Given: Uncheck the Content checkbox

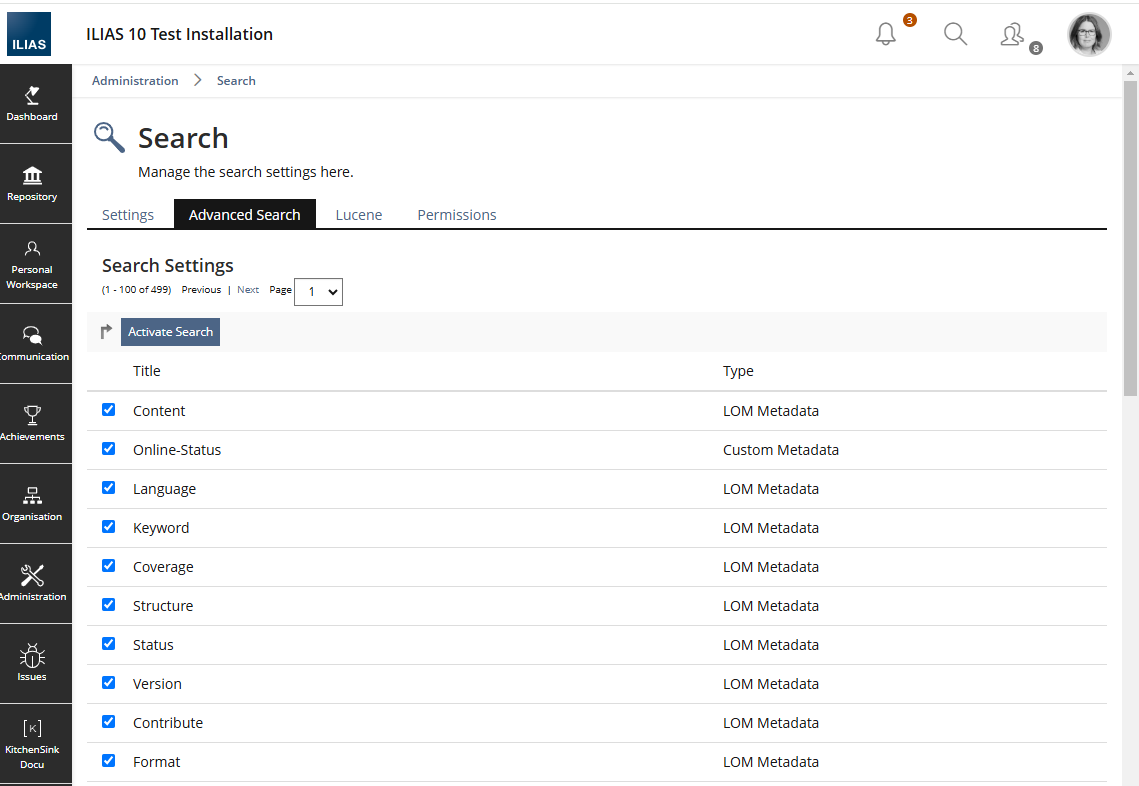Looking at the screenshot, I should 109,410.
